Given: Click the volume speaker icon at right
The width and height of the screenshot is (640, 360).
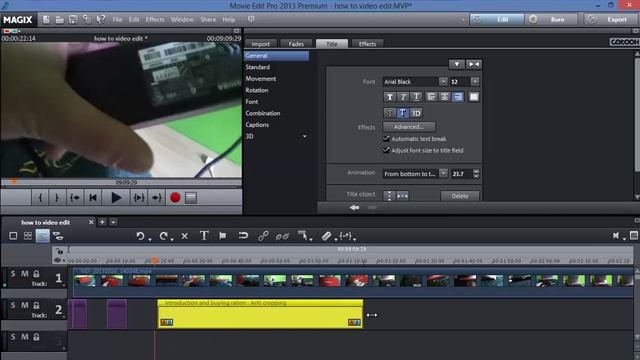Looking at the screenshot, I should 616,236.
